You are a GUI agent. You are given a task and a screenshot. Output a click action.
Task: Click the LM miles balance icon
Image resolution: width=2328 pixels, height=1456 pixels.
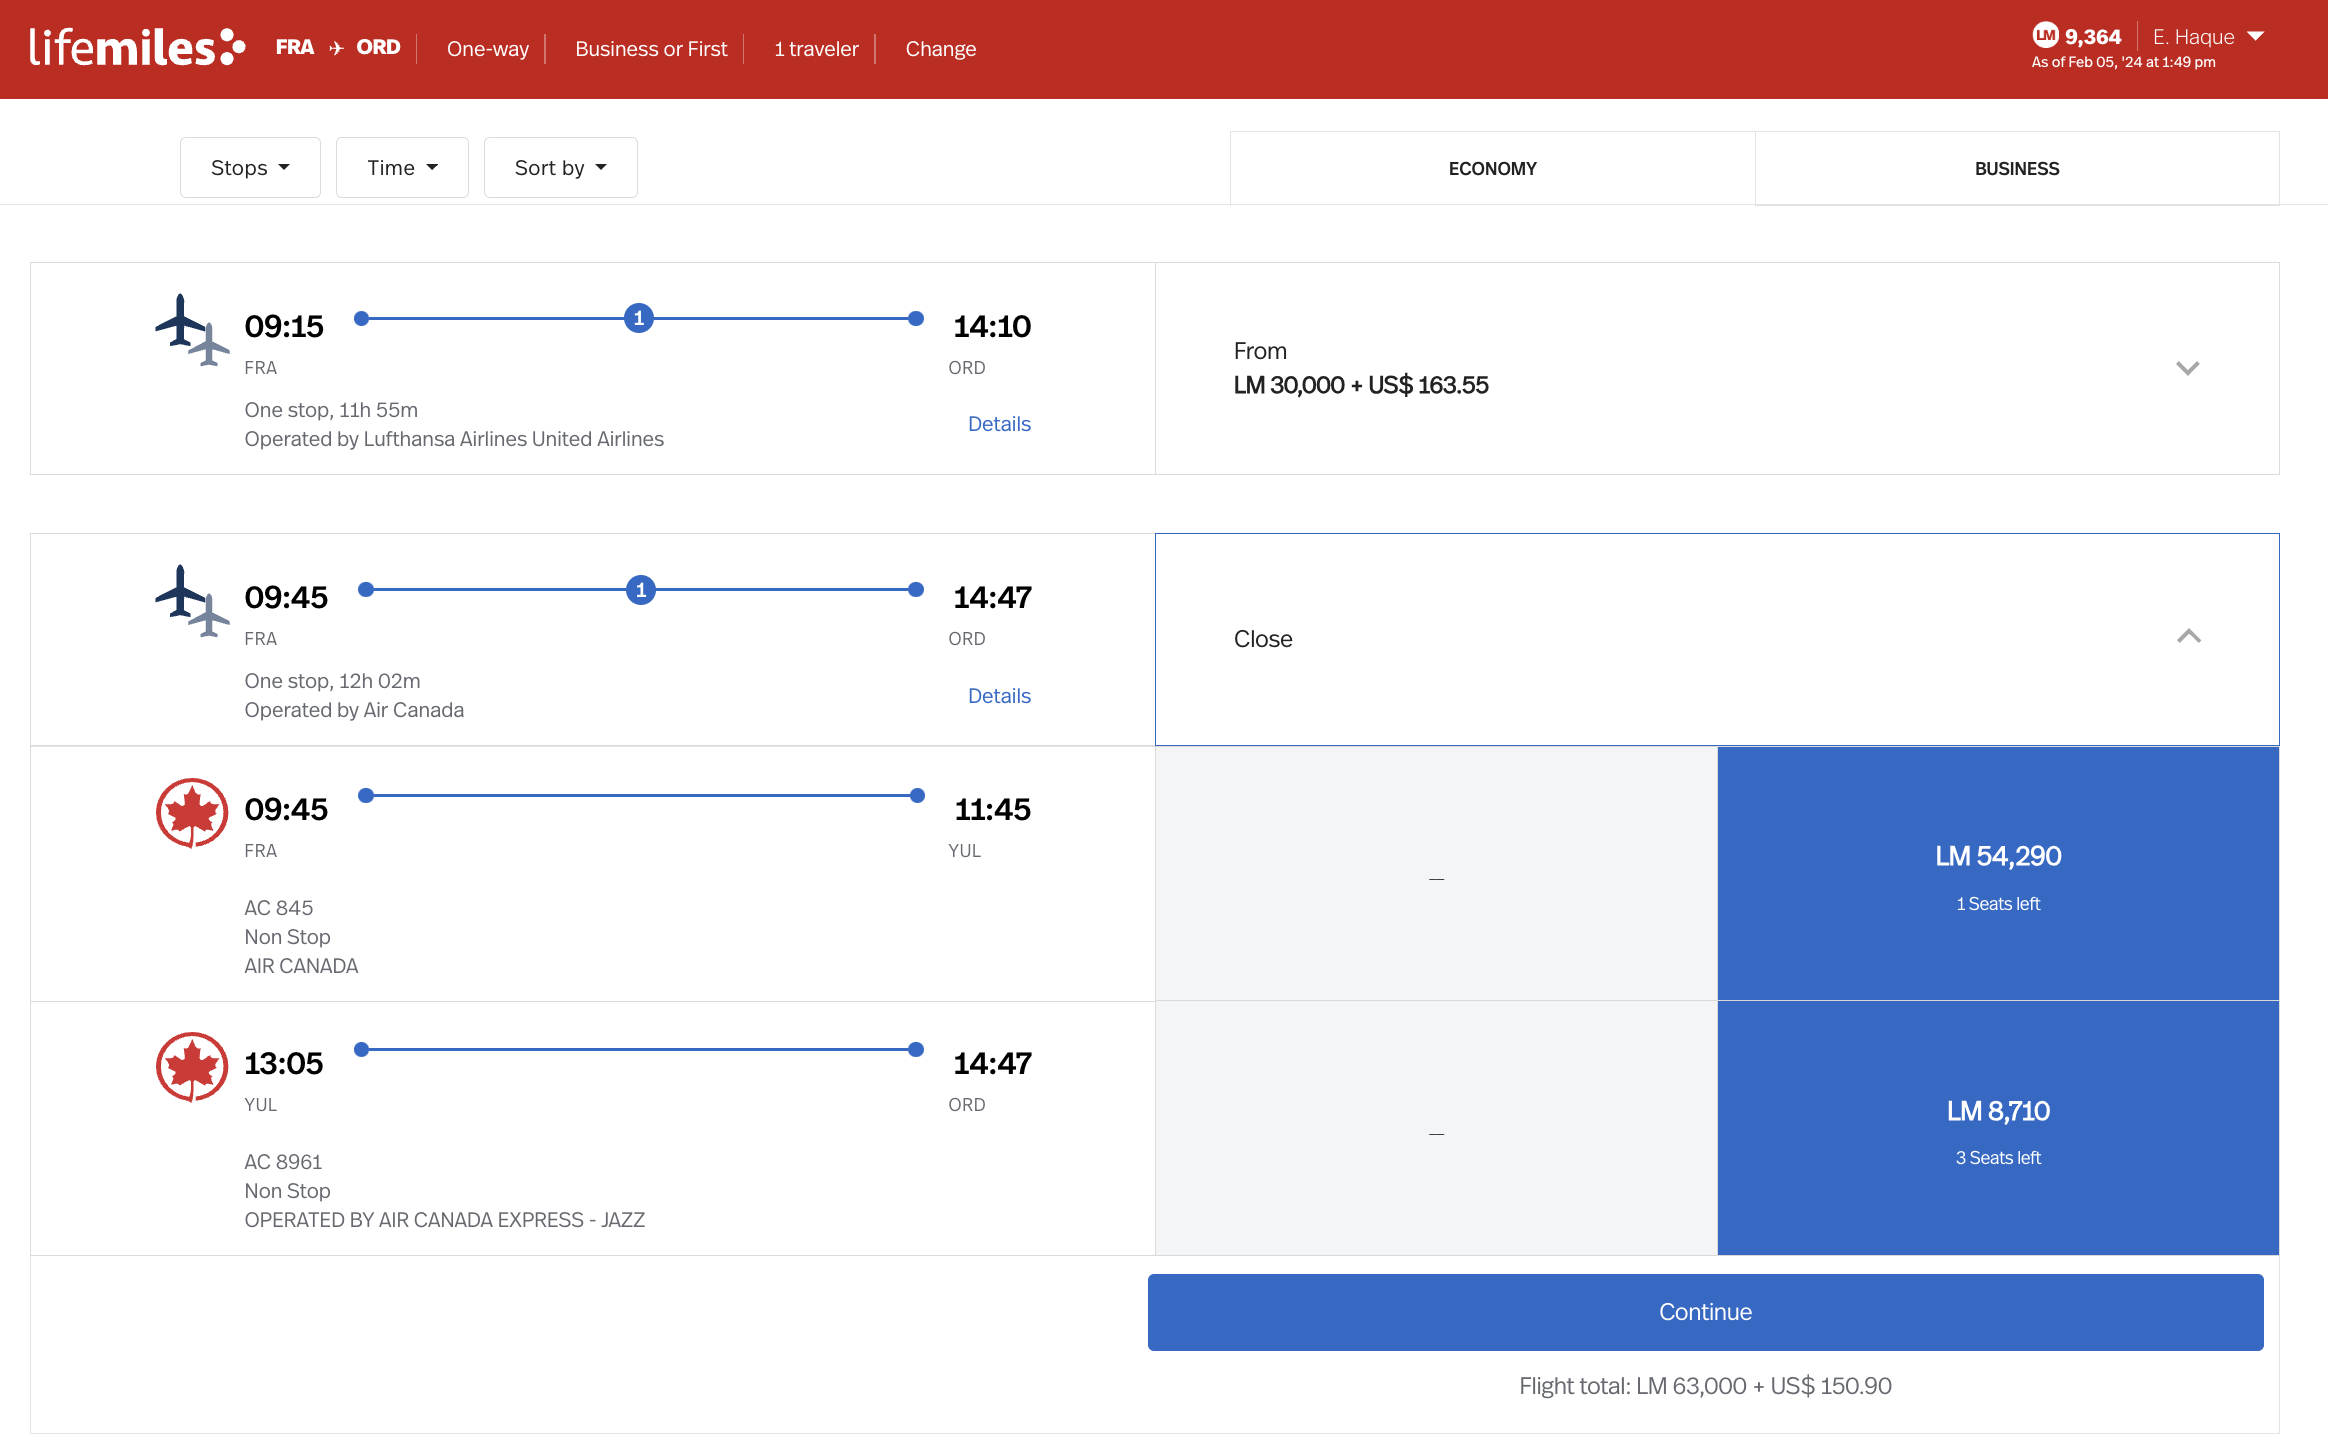click(x=2045, y=36)
